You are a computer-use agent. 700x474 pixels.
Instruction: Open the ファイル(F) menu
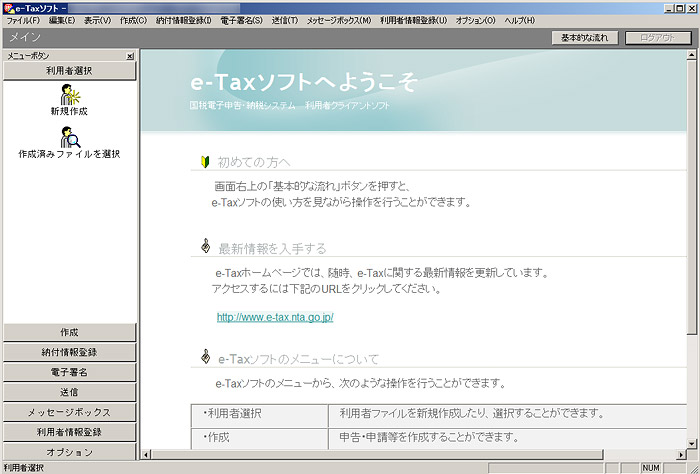(x=23, y=21)
